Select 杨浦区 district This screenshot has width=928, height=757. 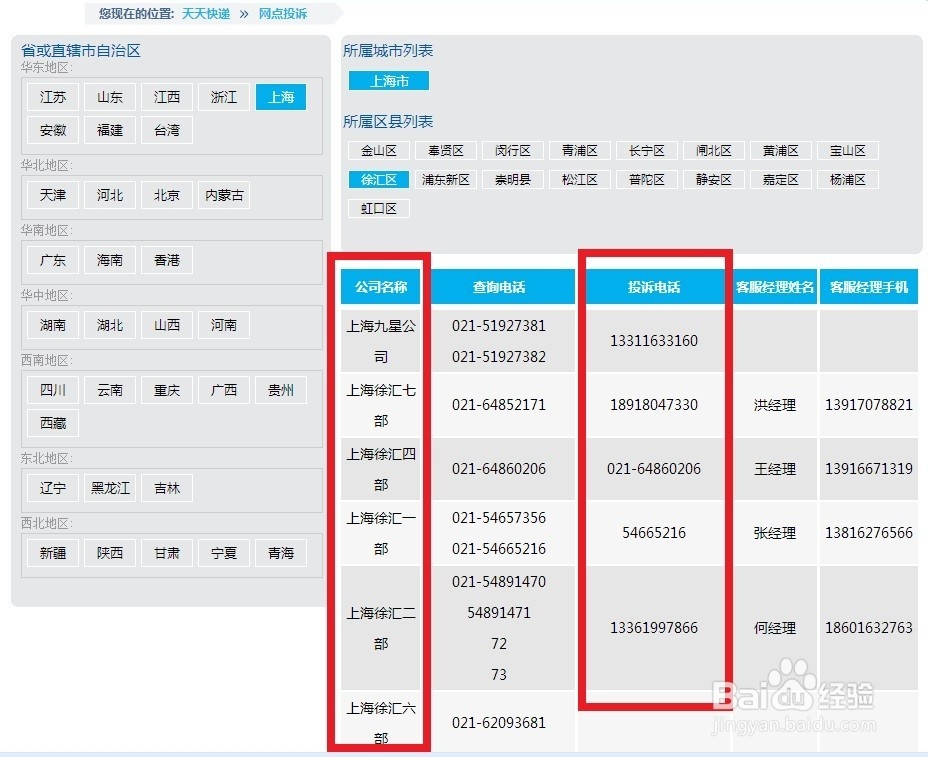coord(848,179)
